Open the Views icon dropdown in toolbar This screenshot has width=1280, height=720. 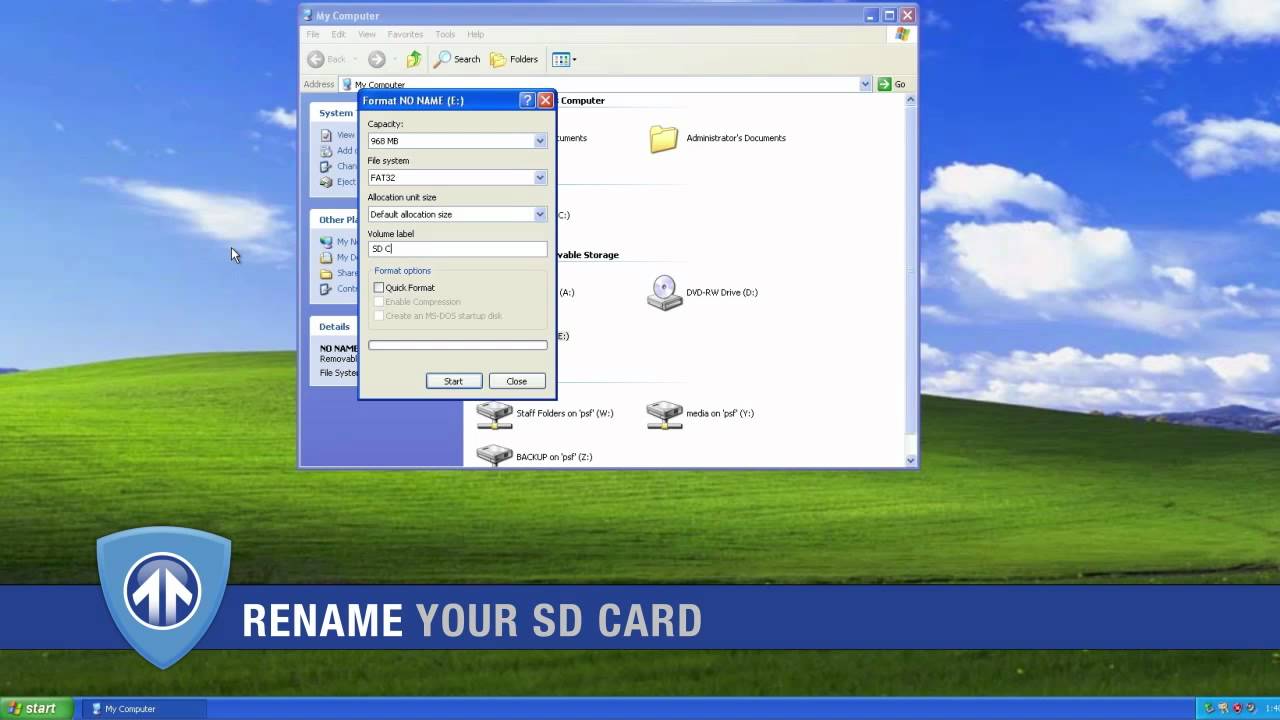pos(564,59)
